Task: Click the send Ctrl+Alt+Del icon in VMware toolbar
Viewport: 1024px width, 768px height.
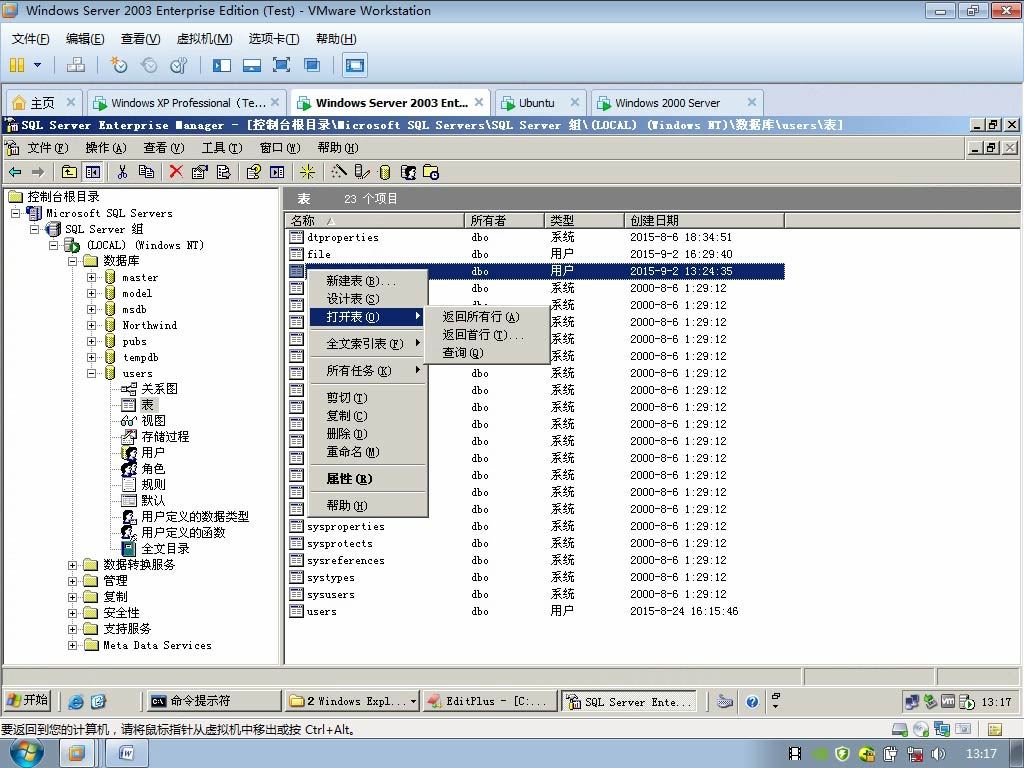Action: (76, 65)
